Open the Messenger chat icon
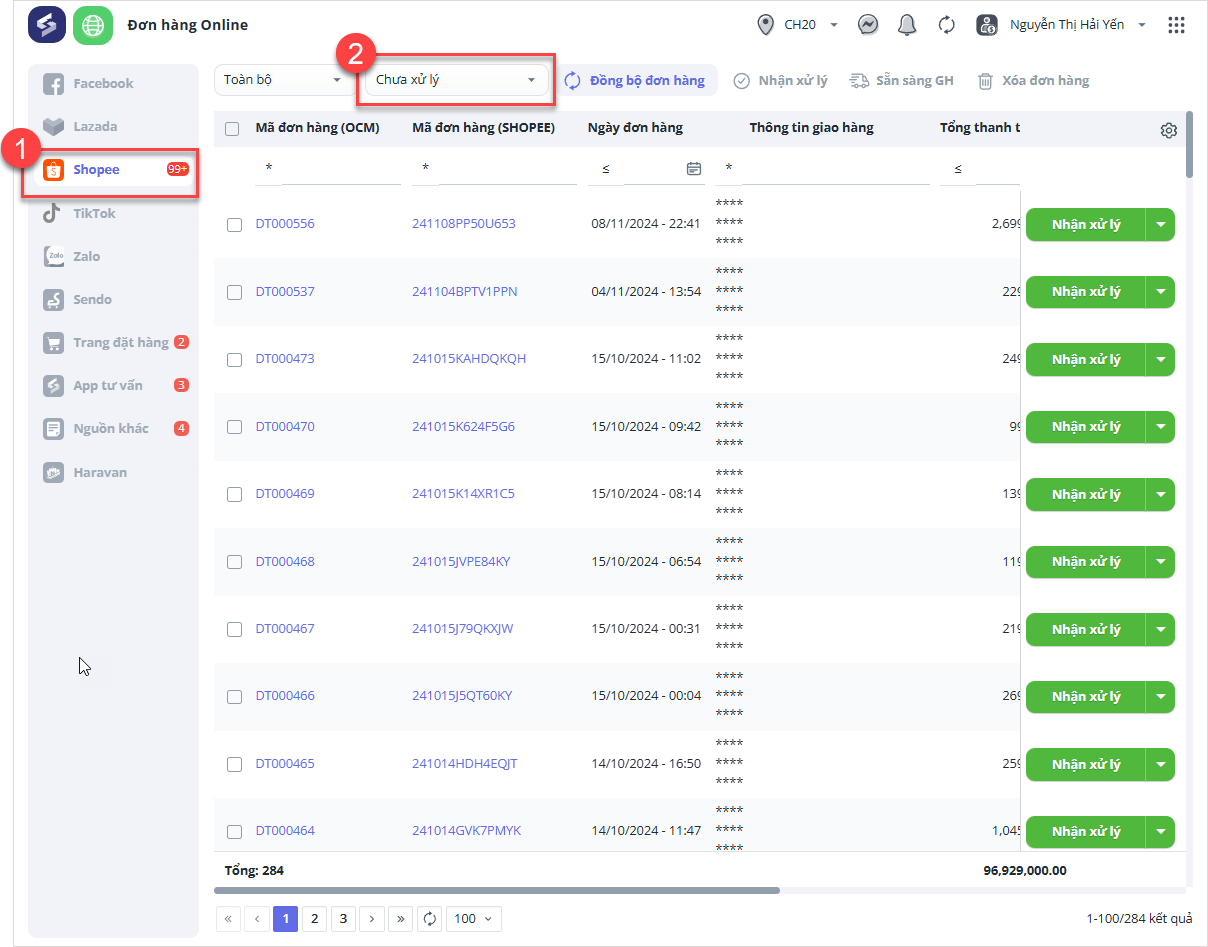This screenshot has width=1208, height=947. point(868,25)
